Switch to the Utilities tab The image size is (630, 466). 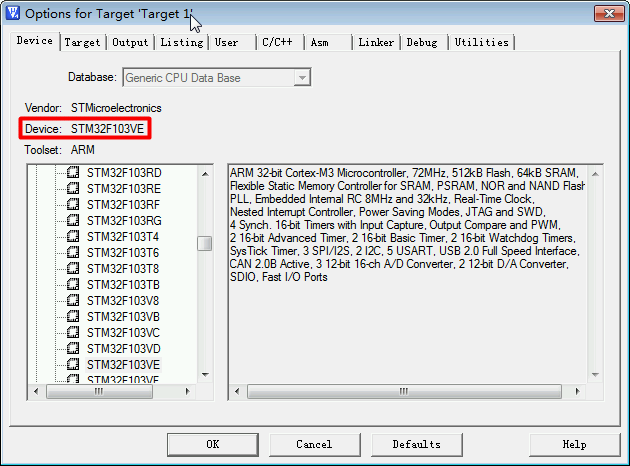click(482, 43)
